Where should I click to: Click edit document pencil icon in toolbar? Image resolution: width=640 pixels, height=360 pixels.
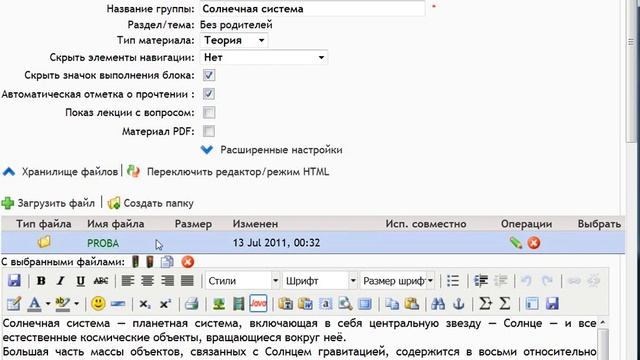14,304
